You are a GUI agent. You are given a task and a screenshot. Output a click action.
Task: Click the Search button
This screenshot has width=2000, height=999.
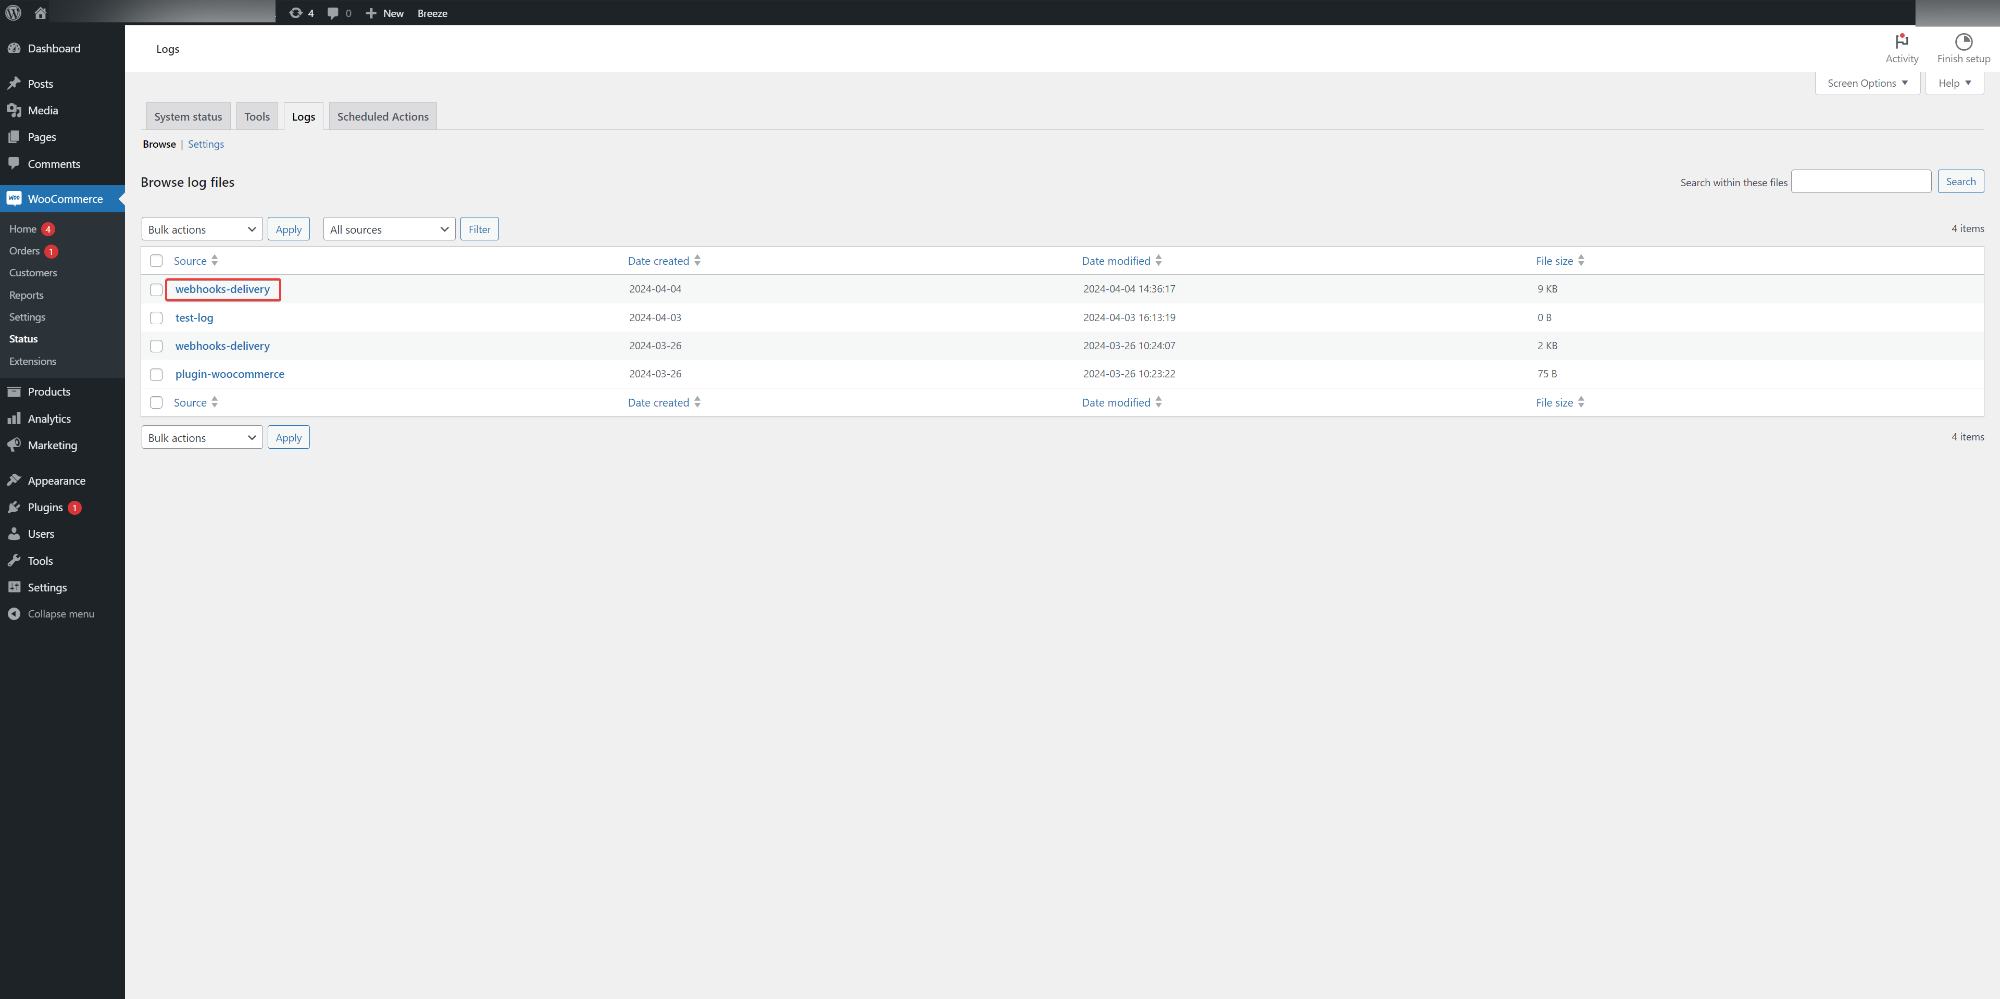1960,181
